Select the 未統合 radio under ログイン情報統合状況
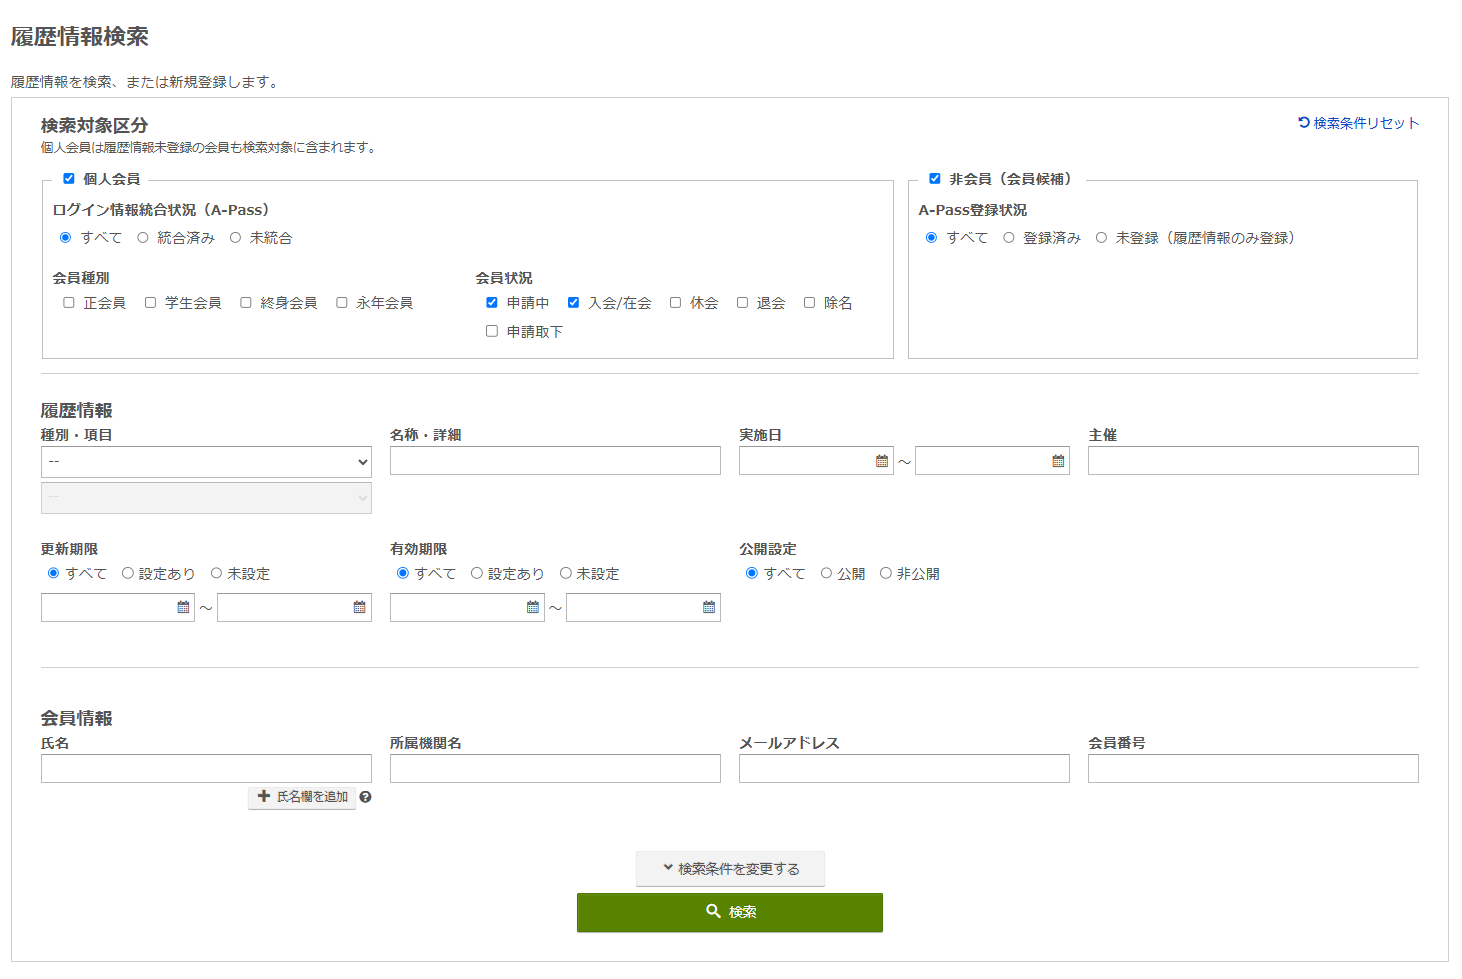Screen dimensions: 1462x979 click(x=235, y=237)
